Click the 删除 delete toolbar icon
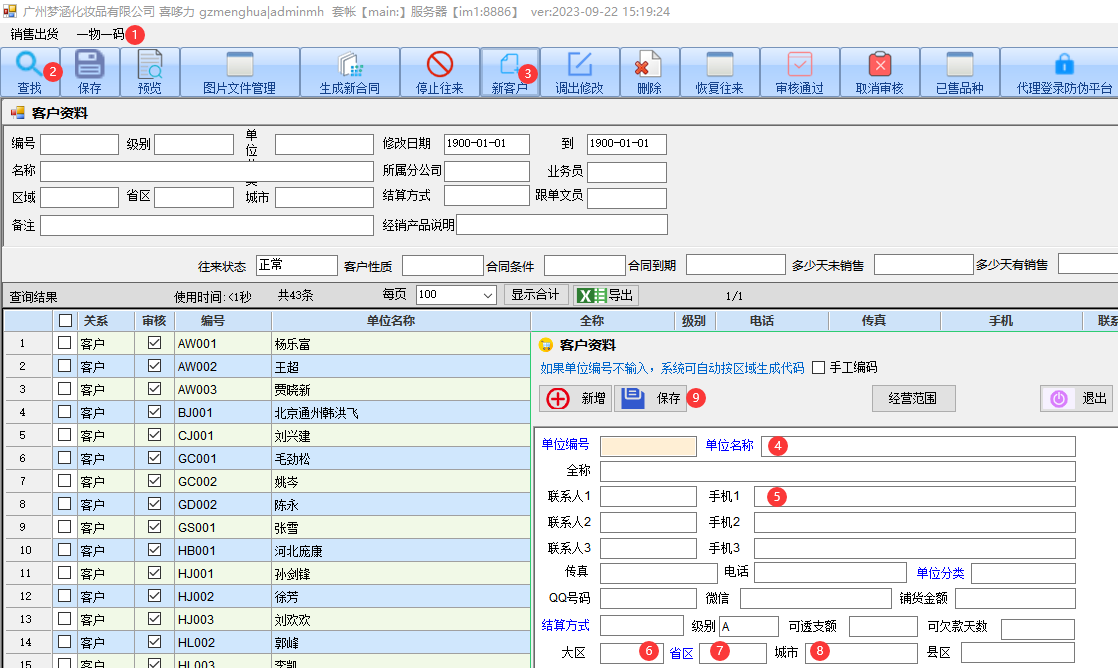 click(x=648, y=66)
